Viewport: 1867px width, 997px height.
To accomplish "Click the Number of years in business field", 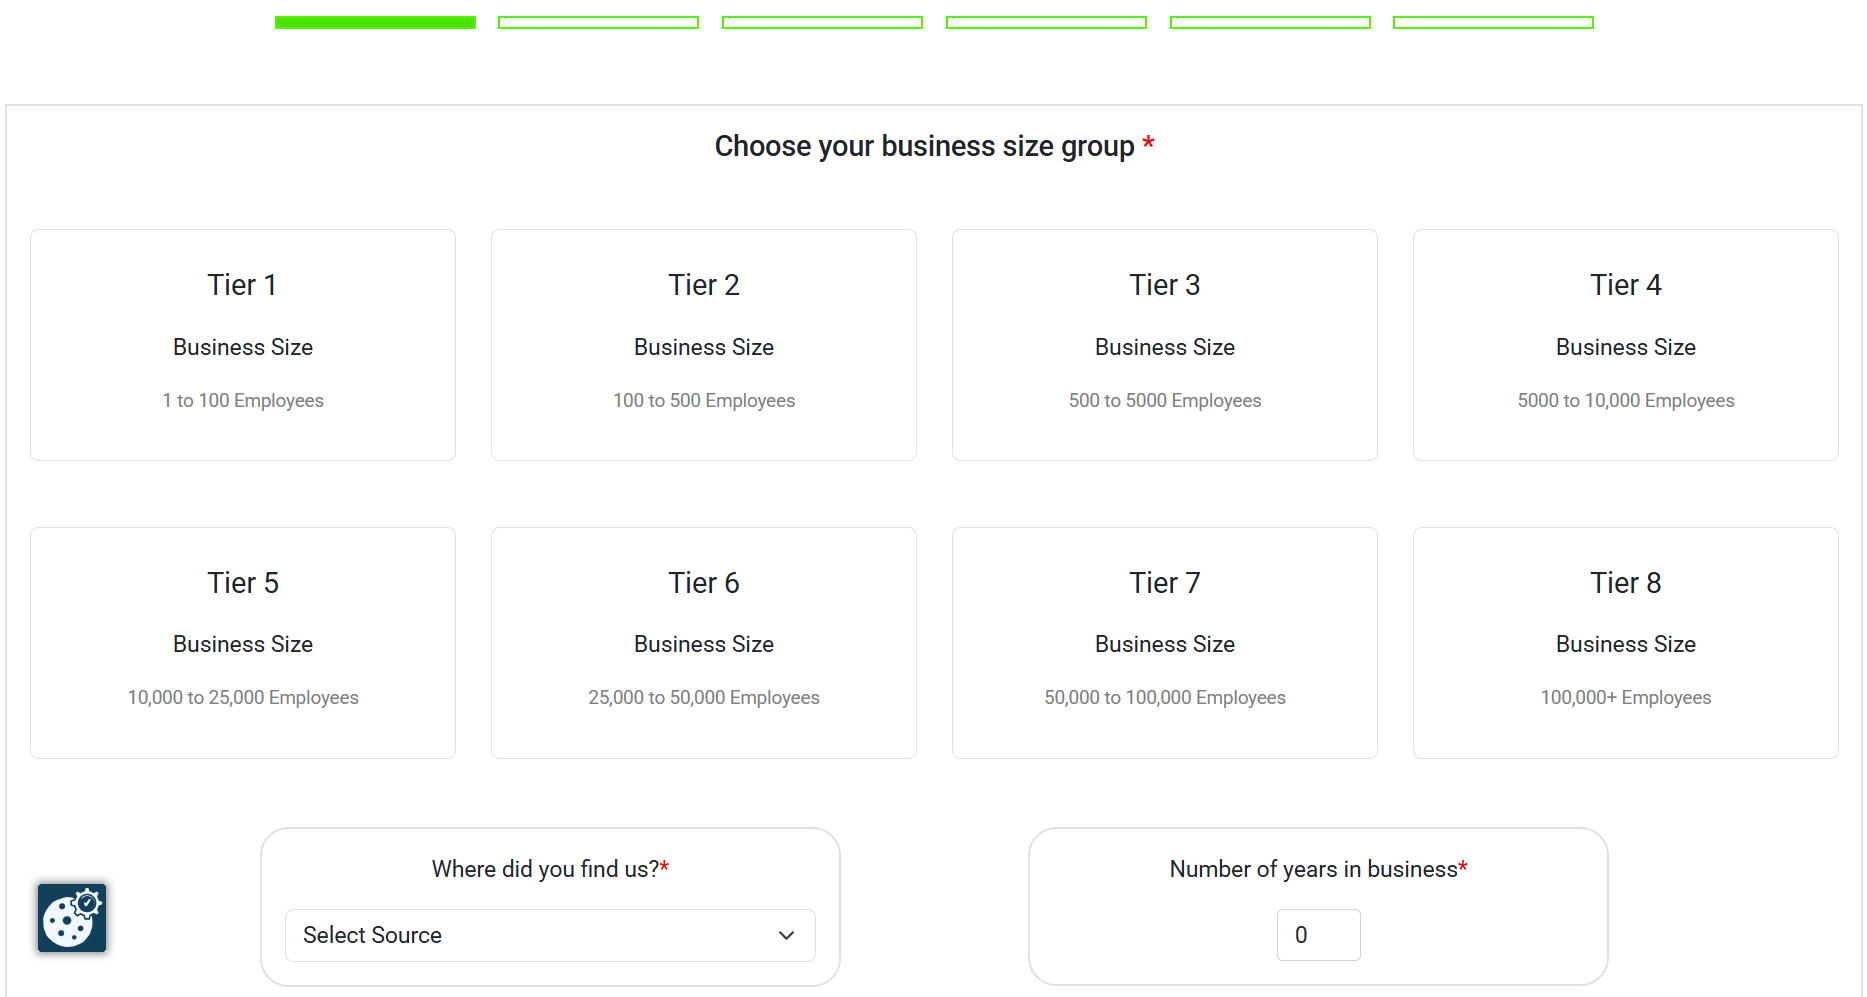I will pos(1318,935).
